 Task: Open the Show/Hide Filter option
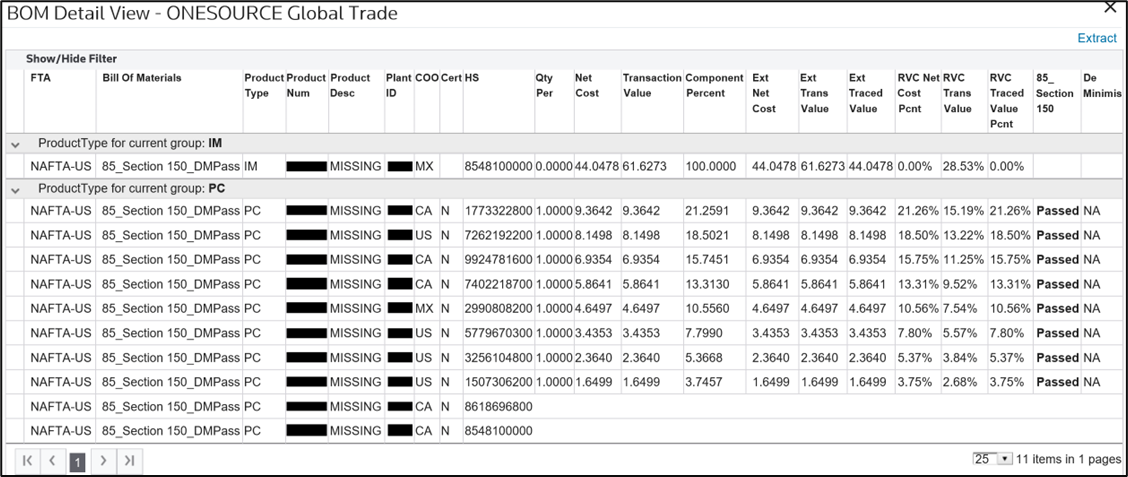[x=71, y=58]
